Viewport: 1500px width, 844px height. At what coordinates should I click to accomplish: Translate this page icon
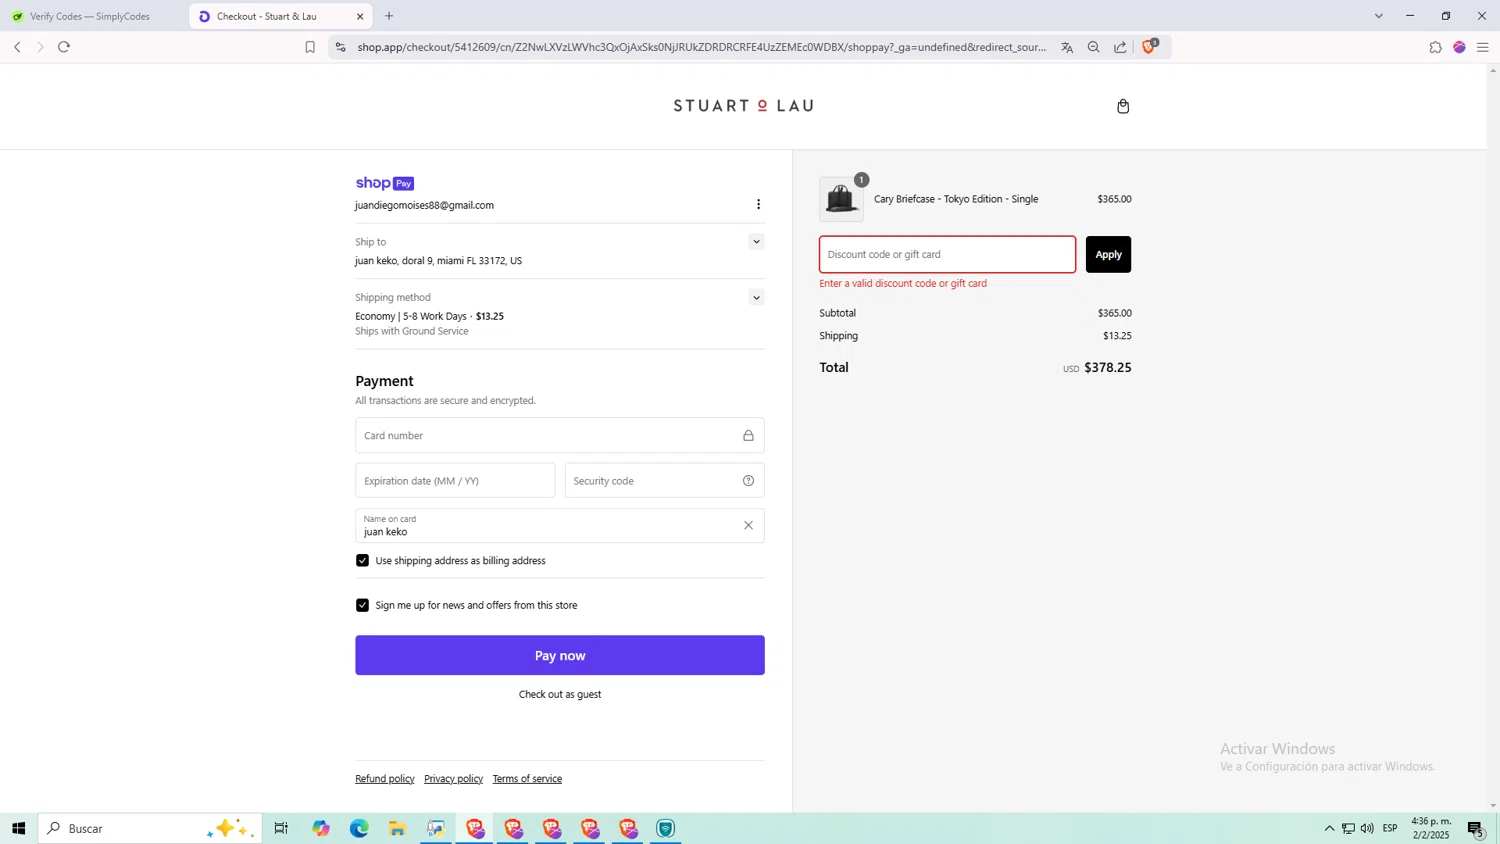coord(1067,47)
